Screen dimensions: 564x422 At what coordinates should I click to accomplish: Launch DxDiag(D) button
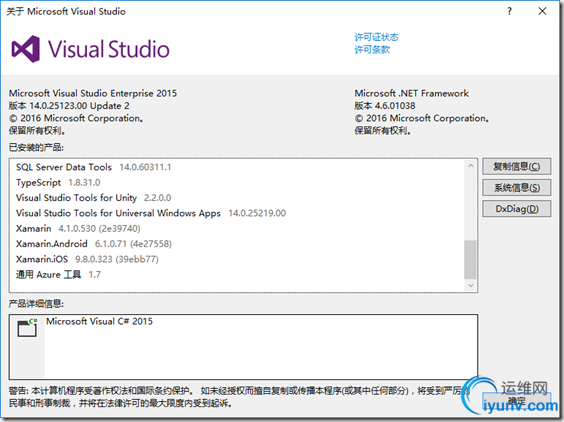[x=516, y=209]
